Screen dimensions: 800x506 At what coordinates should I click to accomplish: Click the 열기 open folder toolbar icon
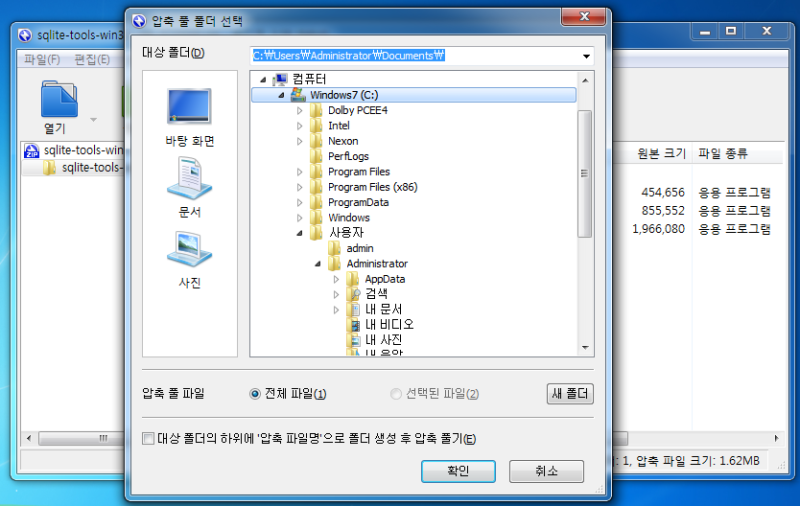[x=59, y=99]
